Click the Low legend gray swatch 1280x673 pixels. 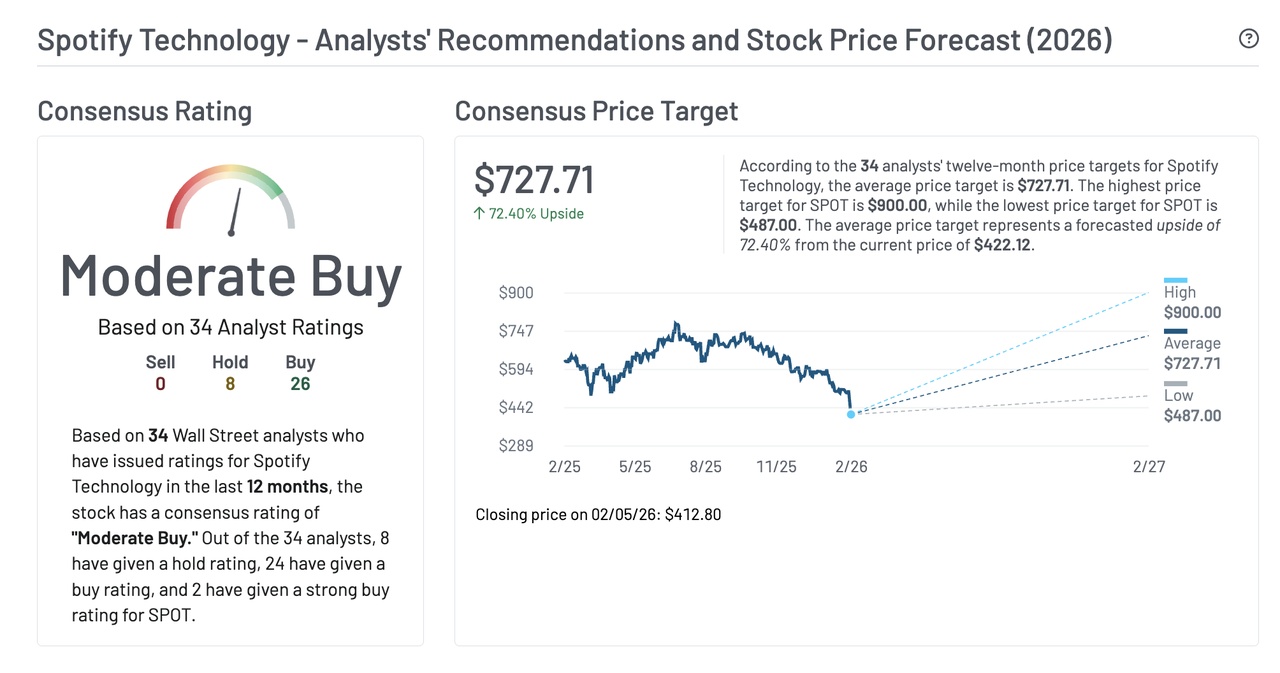[x=1176, y=384]
